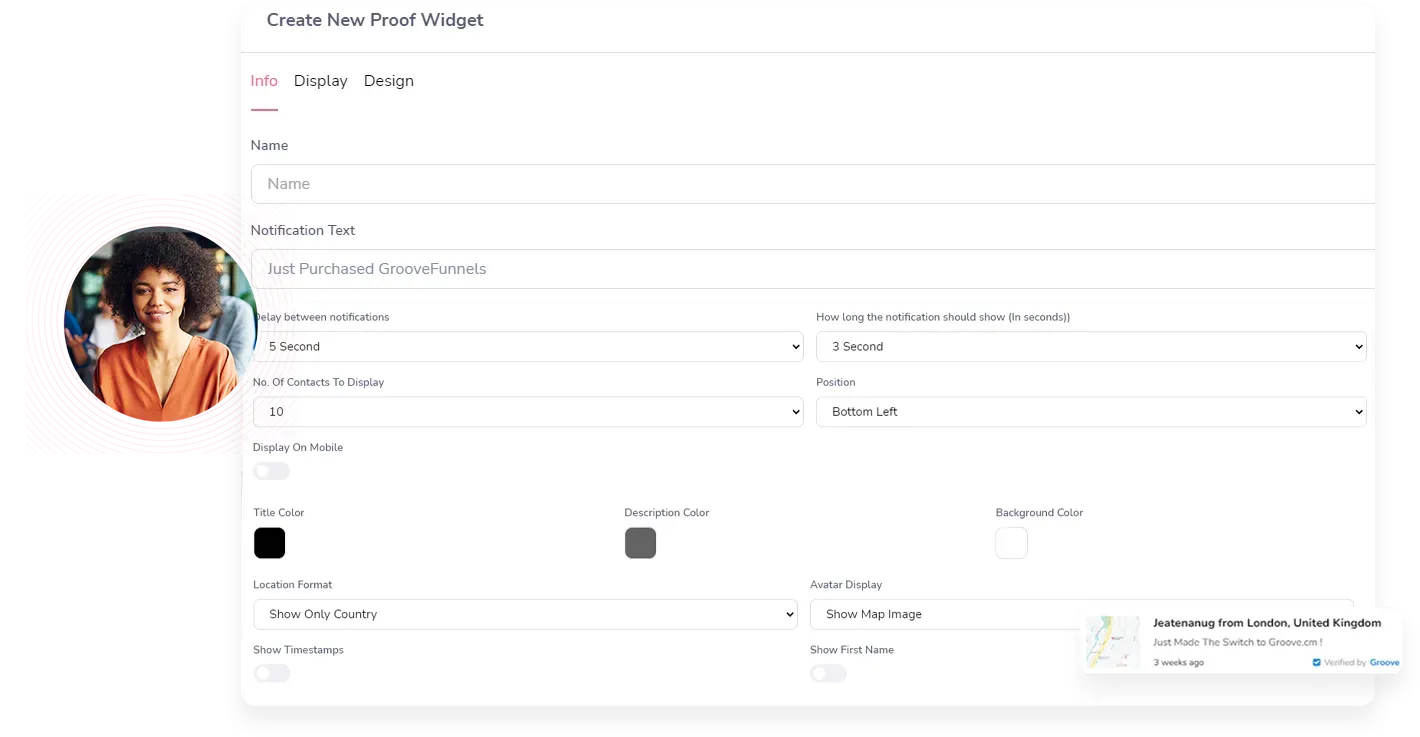Click the map thumbnail in the notification popup
Image resolution: width=1420 pixels, height=737 pixels.
point(1113,642)
